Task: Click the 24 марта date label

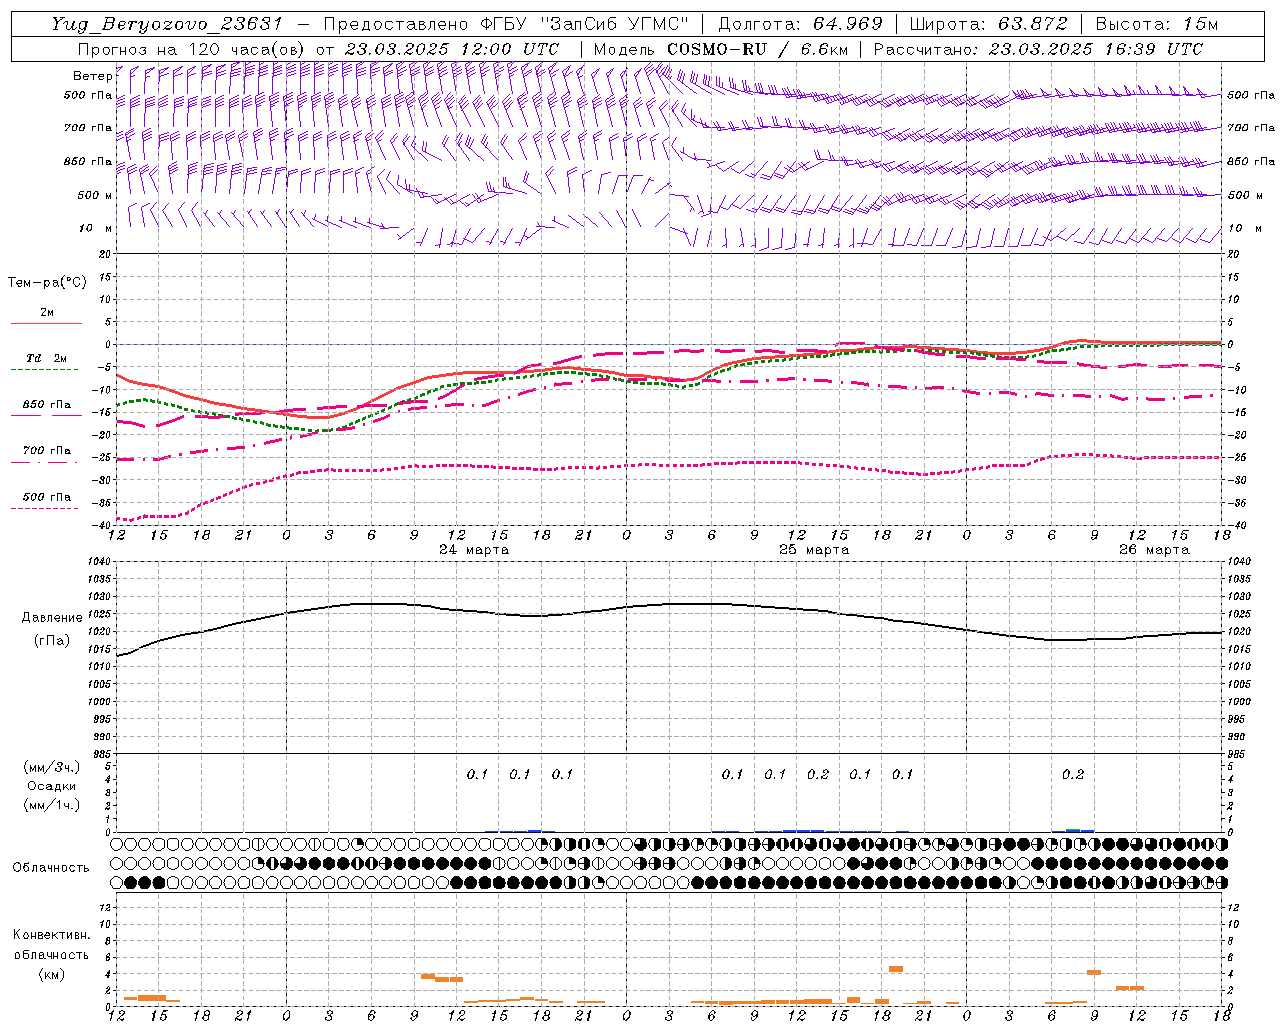Action: pos(474,549)
